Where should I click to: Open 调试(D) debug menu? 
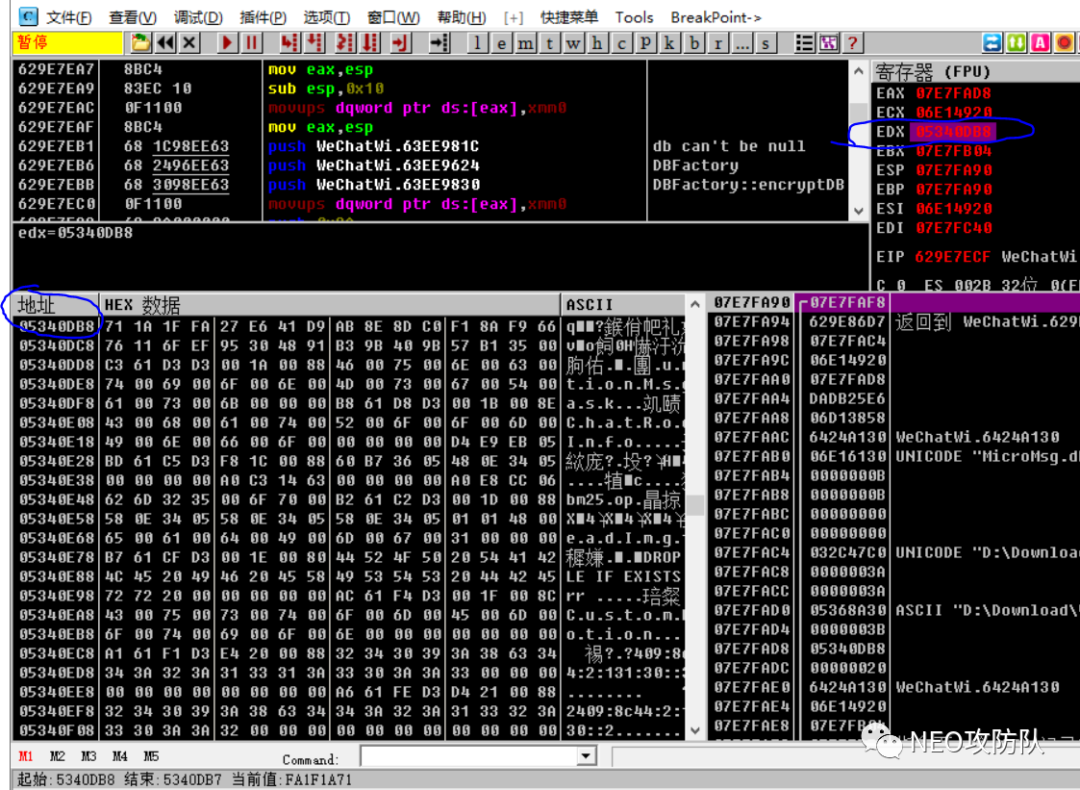point(198,17)
